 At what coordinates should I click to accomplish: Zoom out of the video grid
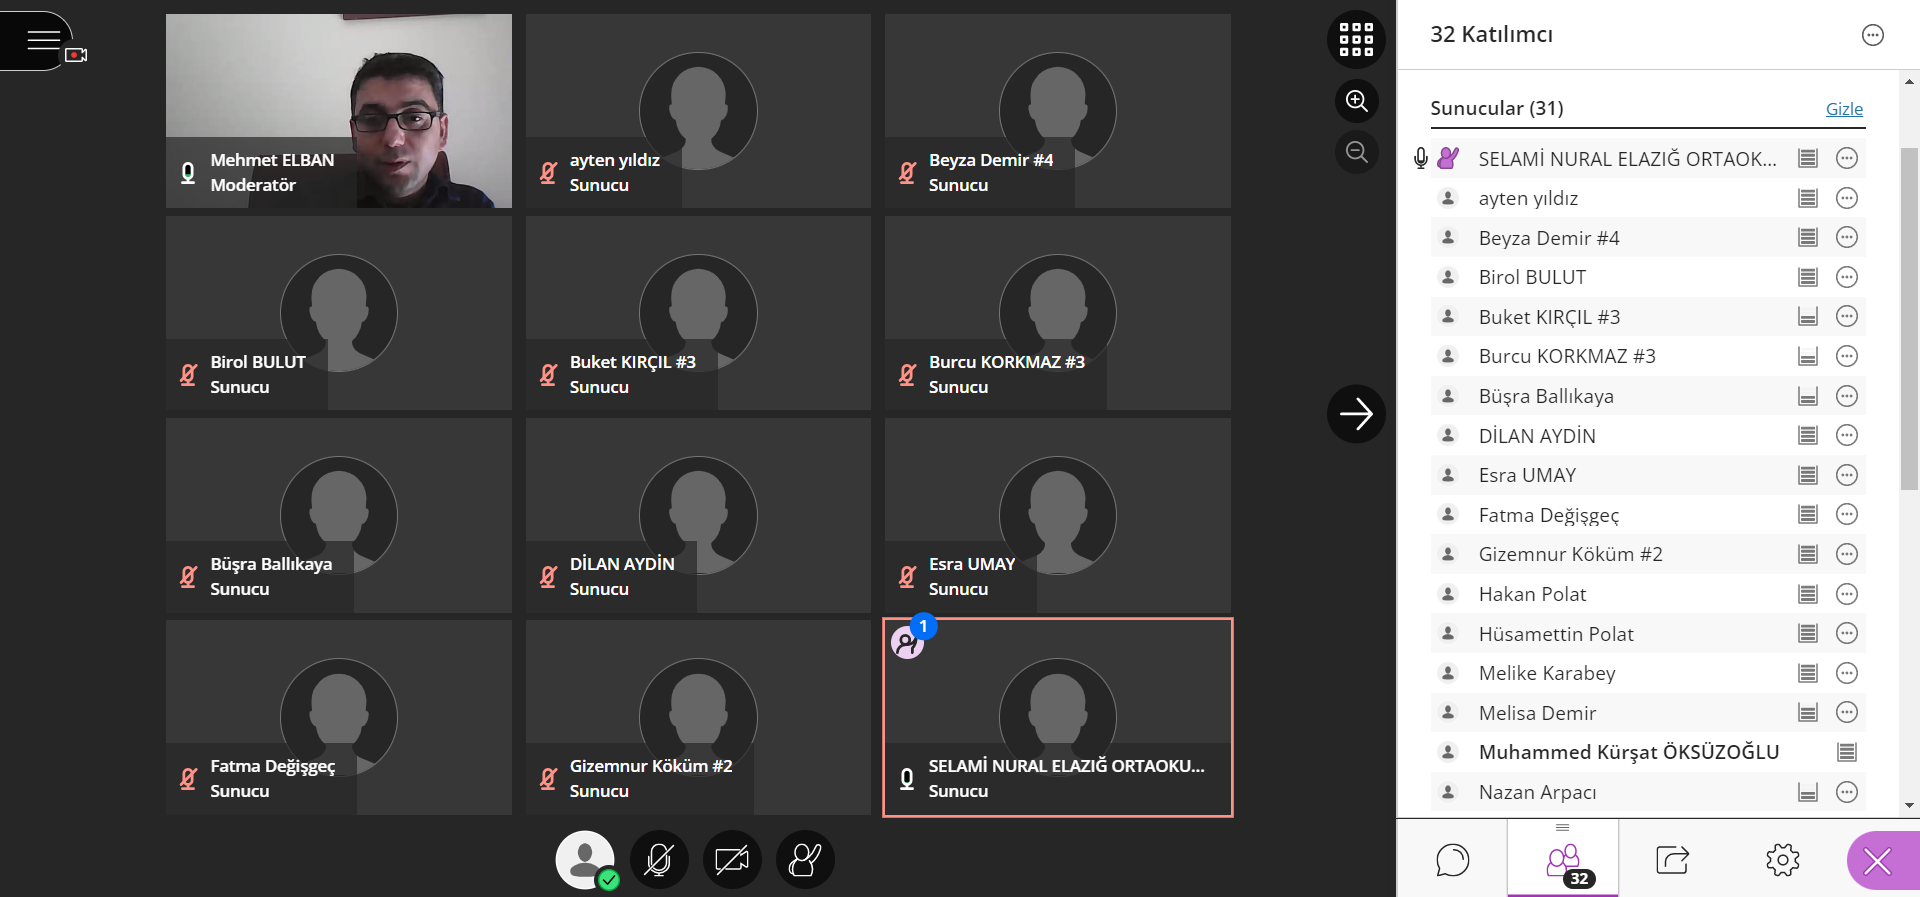click(1357, 152)
